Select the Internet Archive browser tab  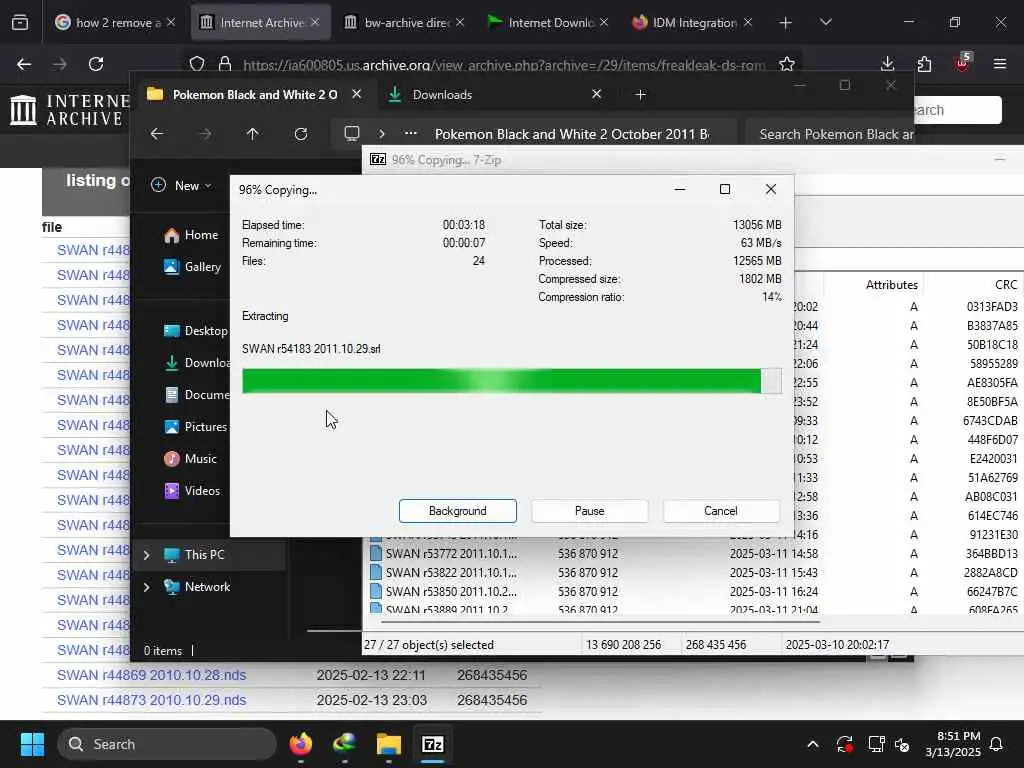(260, 23)
